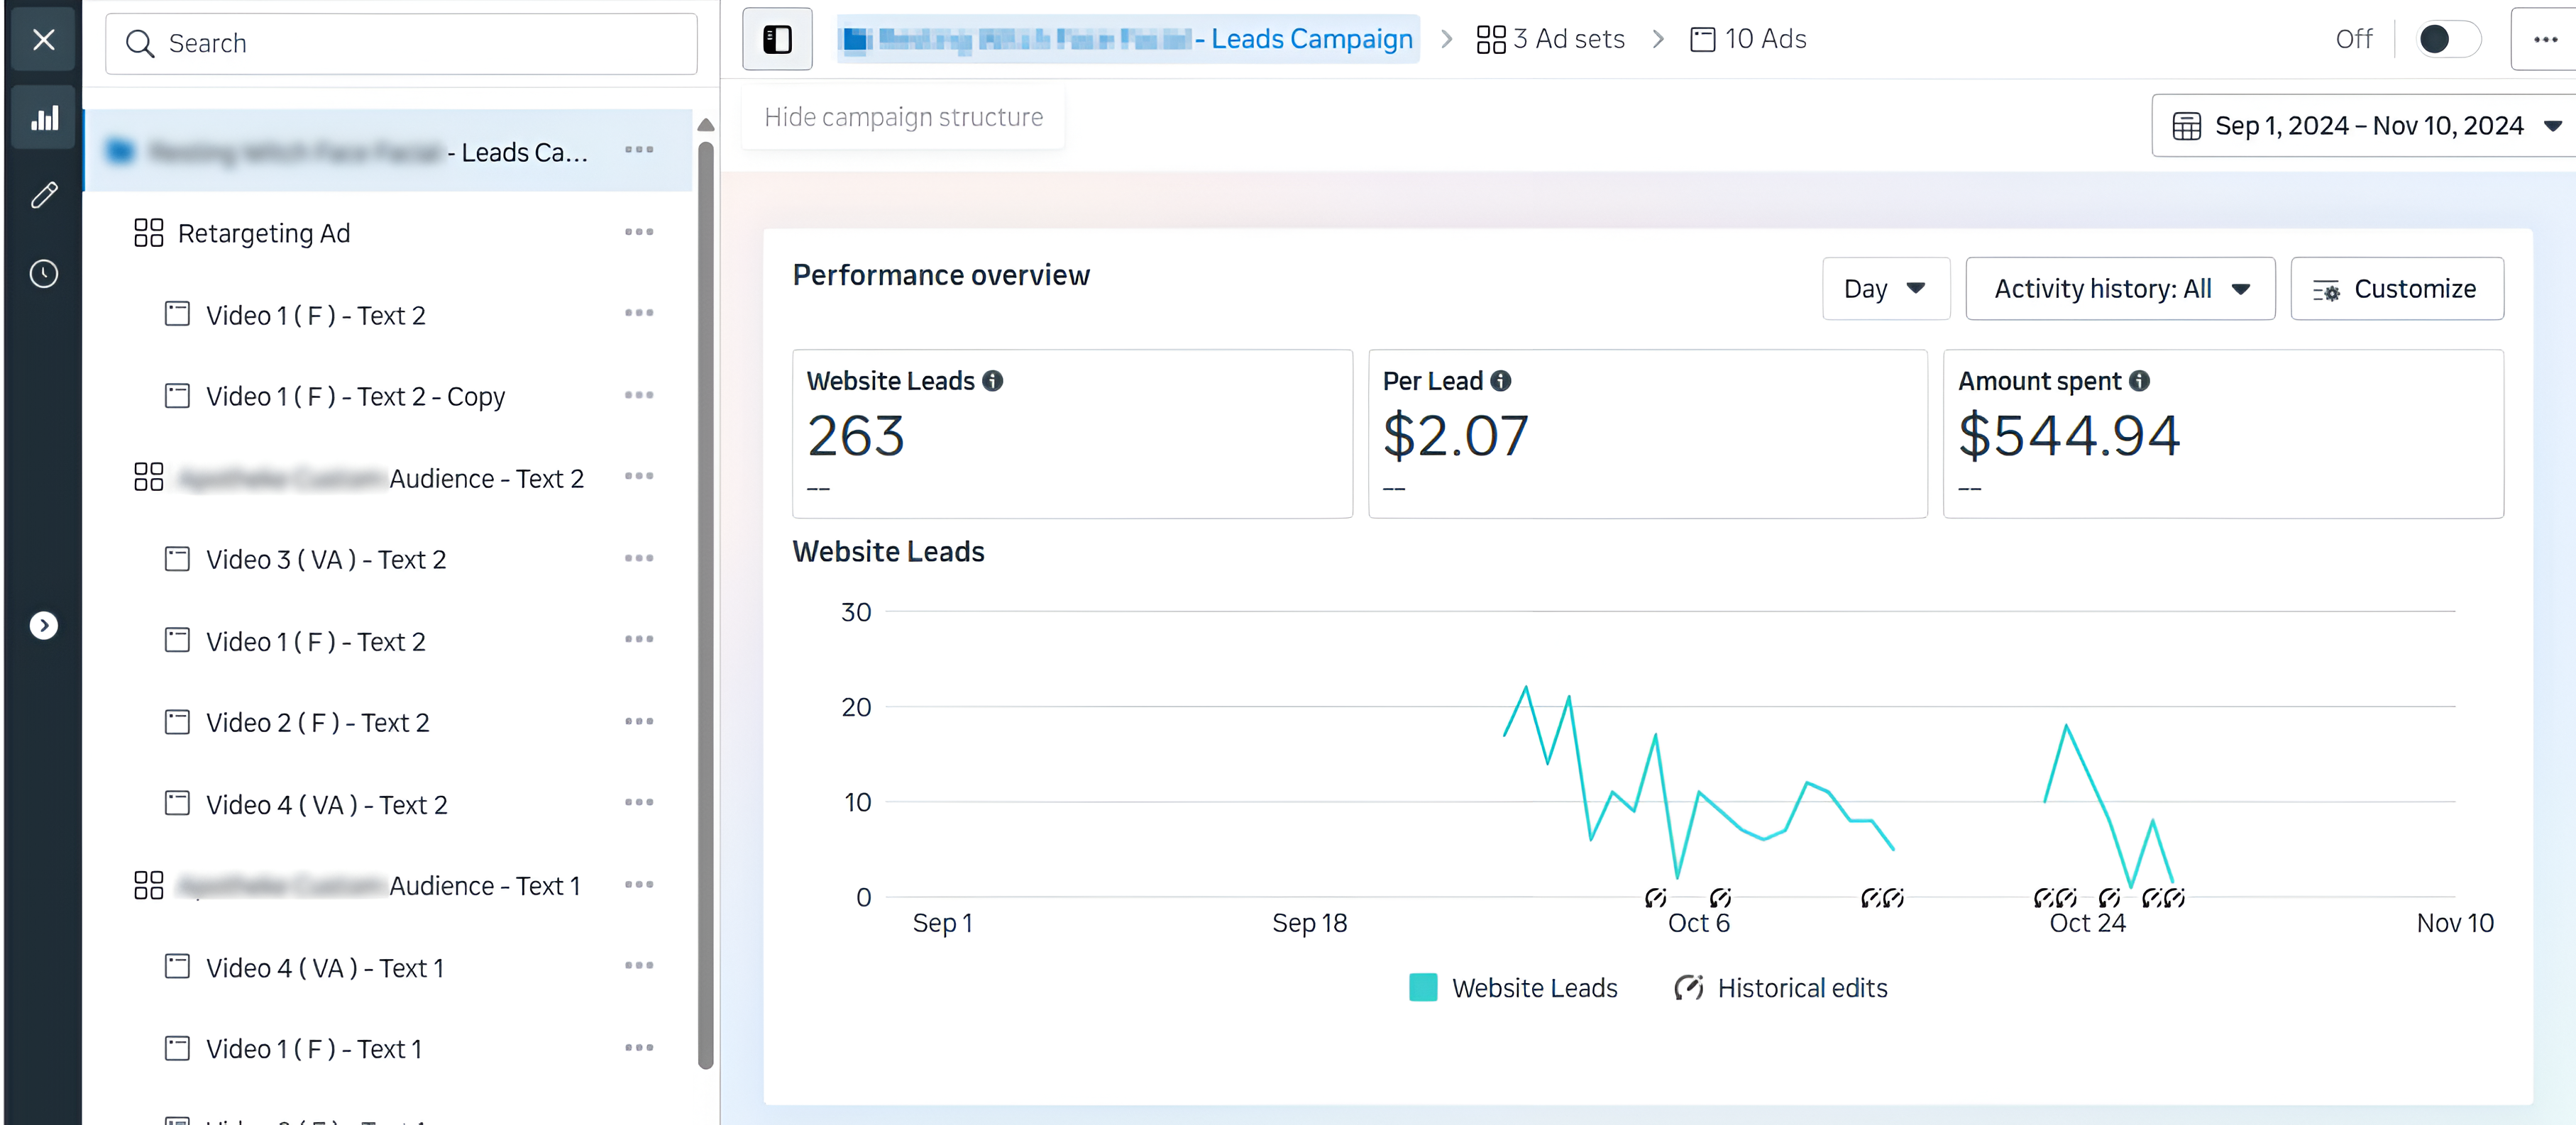Open the clock history icon
The image size is (2576, 1125).
point(44,274)
